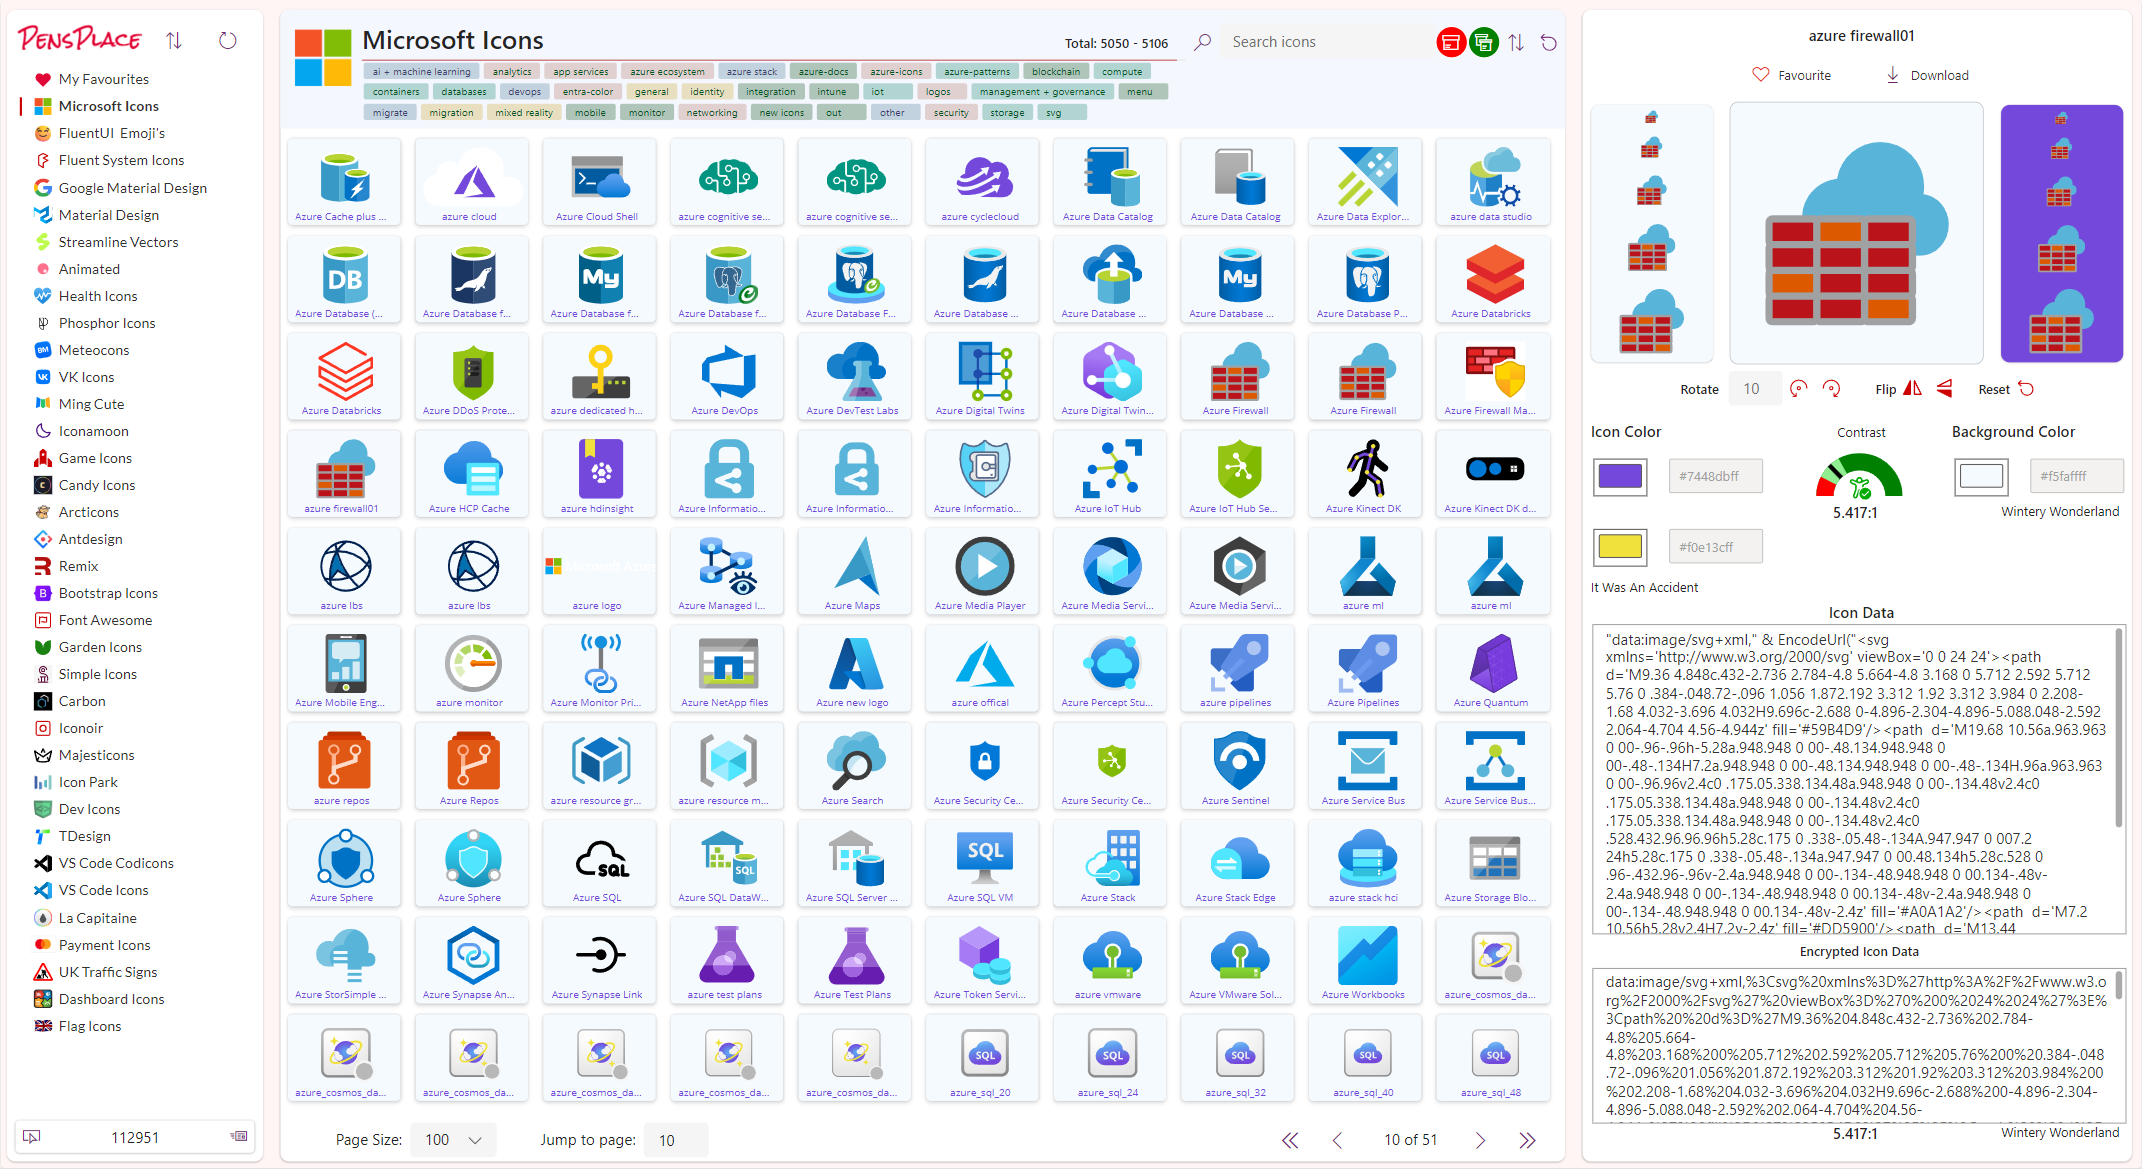The width and height of the screenshot is (2142, 1169).
Task: Rotate the icon counter-clockwise
Action: click(x=1798, y=389)
